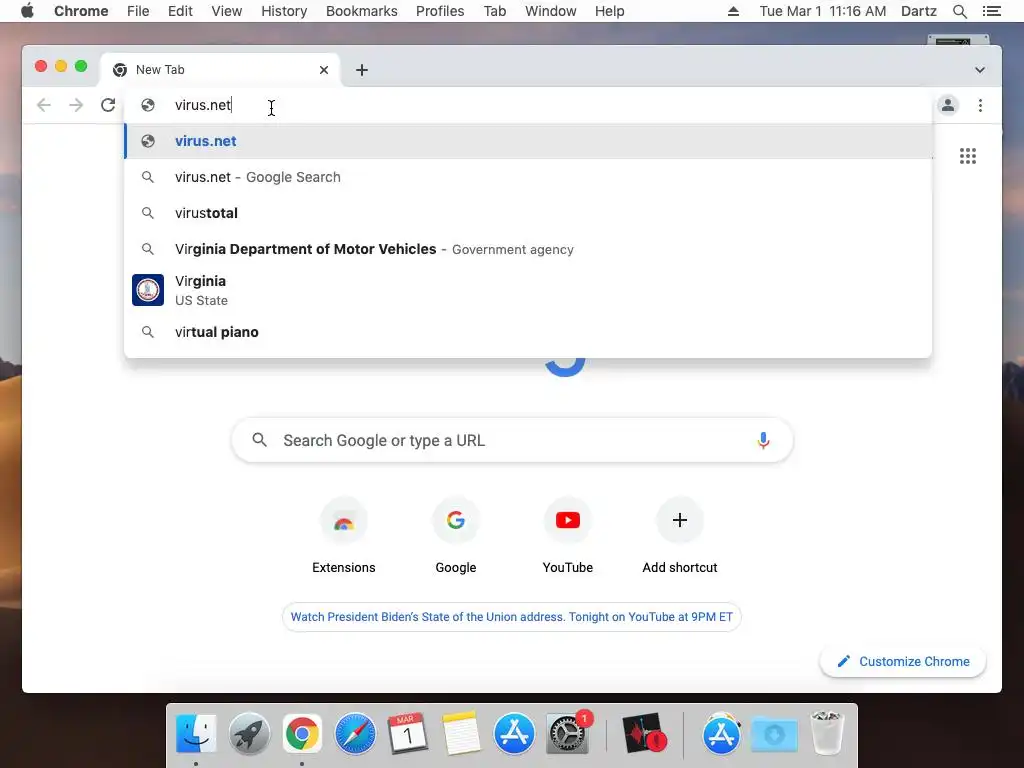This screenshot has height=768, width=1024.
Task: Open Safari from the Dock
Action: pyautogui.click(x=355, y=733)
